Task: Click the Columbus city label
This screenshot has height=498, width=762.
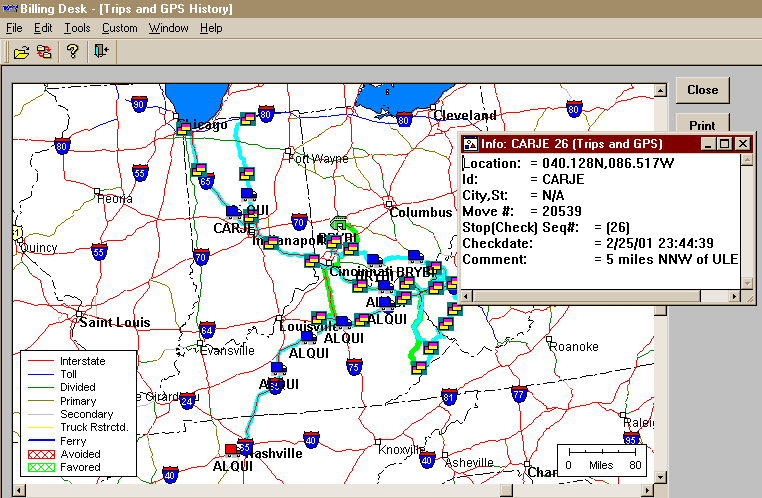Action: click(421, 212)
